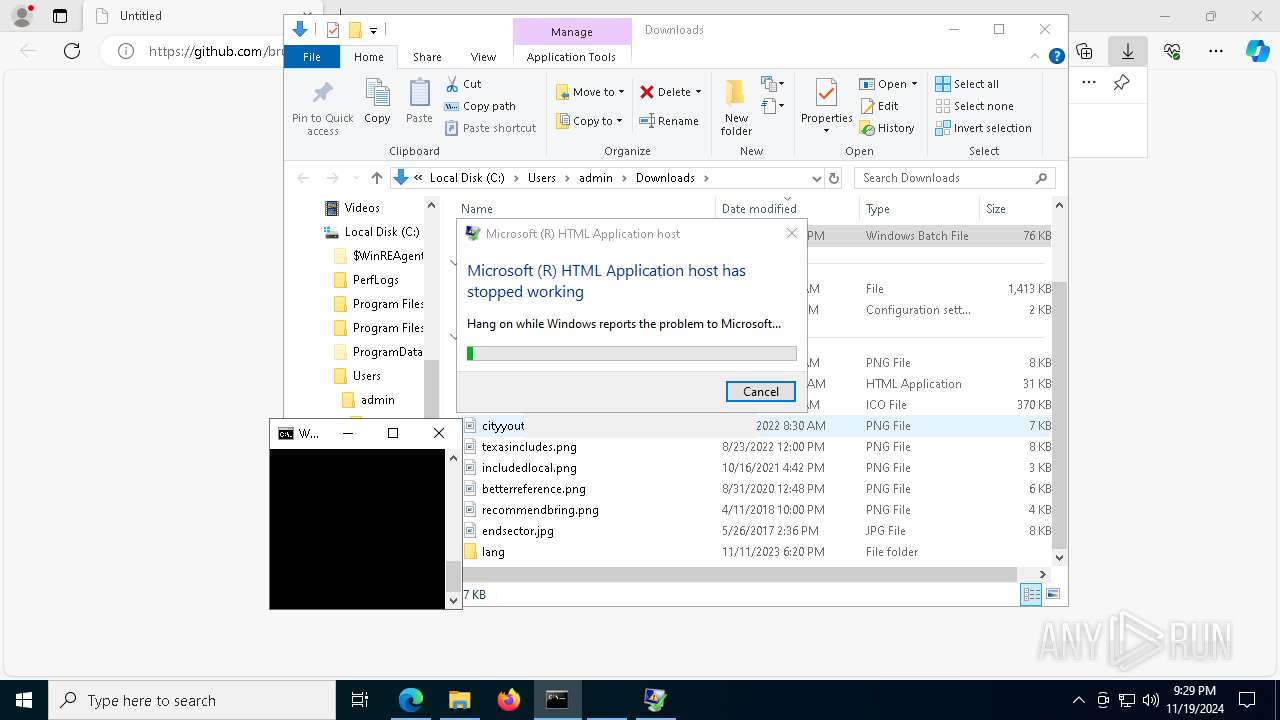Switch to Share ribbon tab
This screenshot has height=720, width=1280.
(x=427, y=57)
